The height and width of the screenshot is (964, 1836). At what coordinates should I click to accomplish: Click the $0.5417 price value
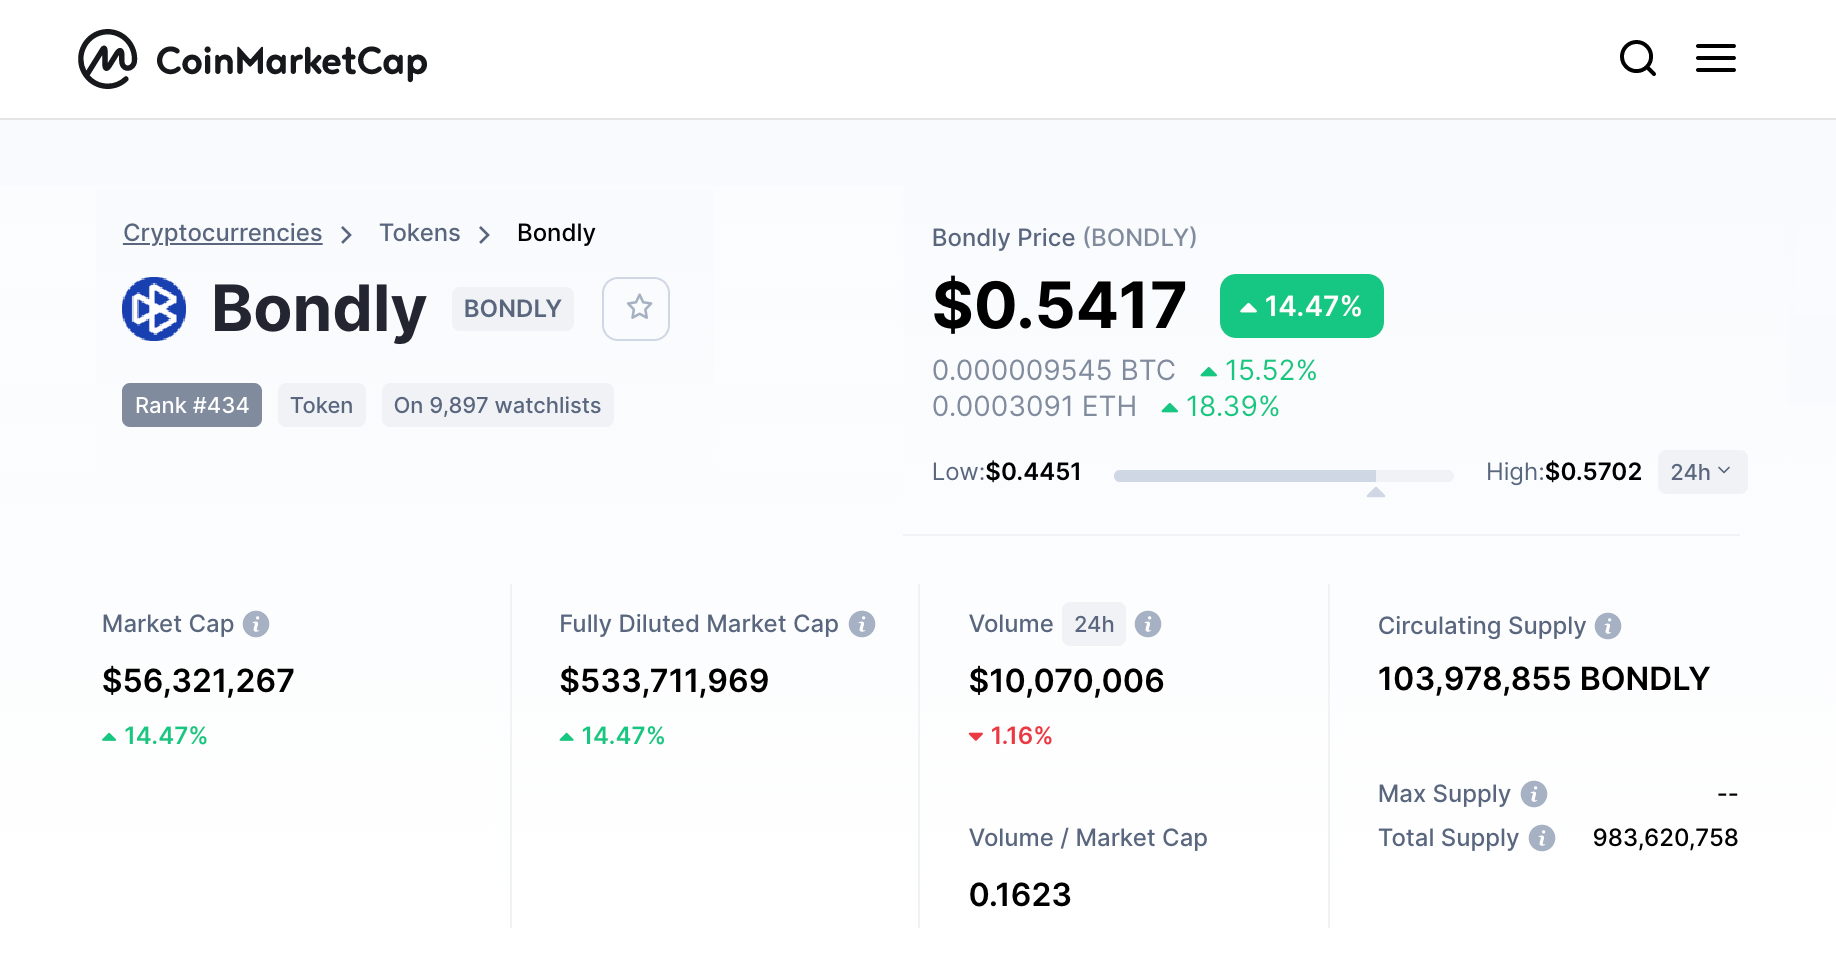pyautogui.click(x=1060, y=306)
